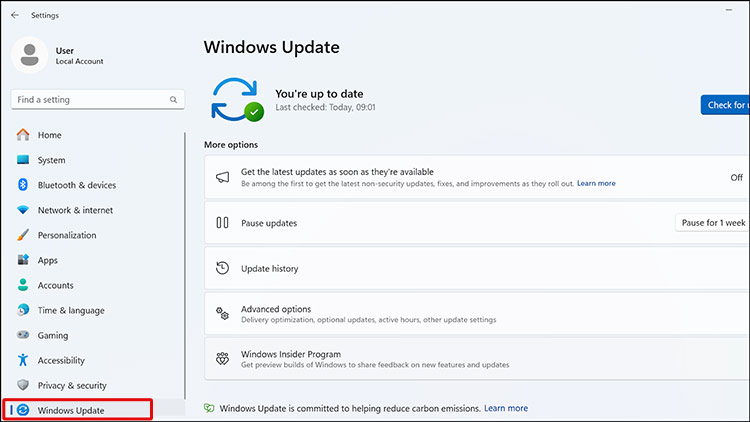Click the Accessibility figure icon

(23, 360)
